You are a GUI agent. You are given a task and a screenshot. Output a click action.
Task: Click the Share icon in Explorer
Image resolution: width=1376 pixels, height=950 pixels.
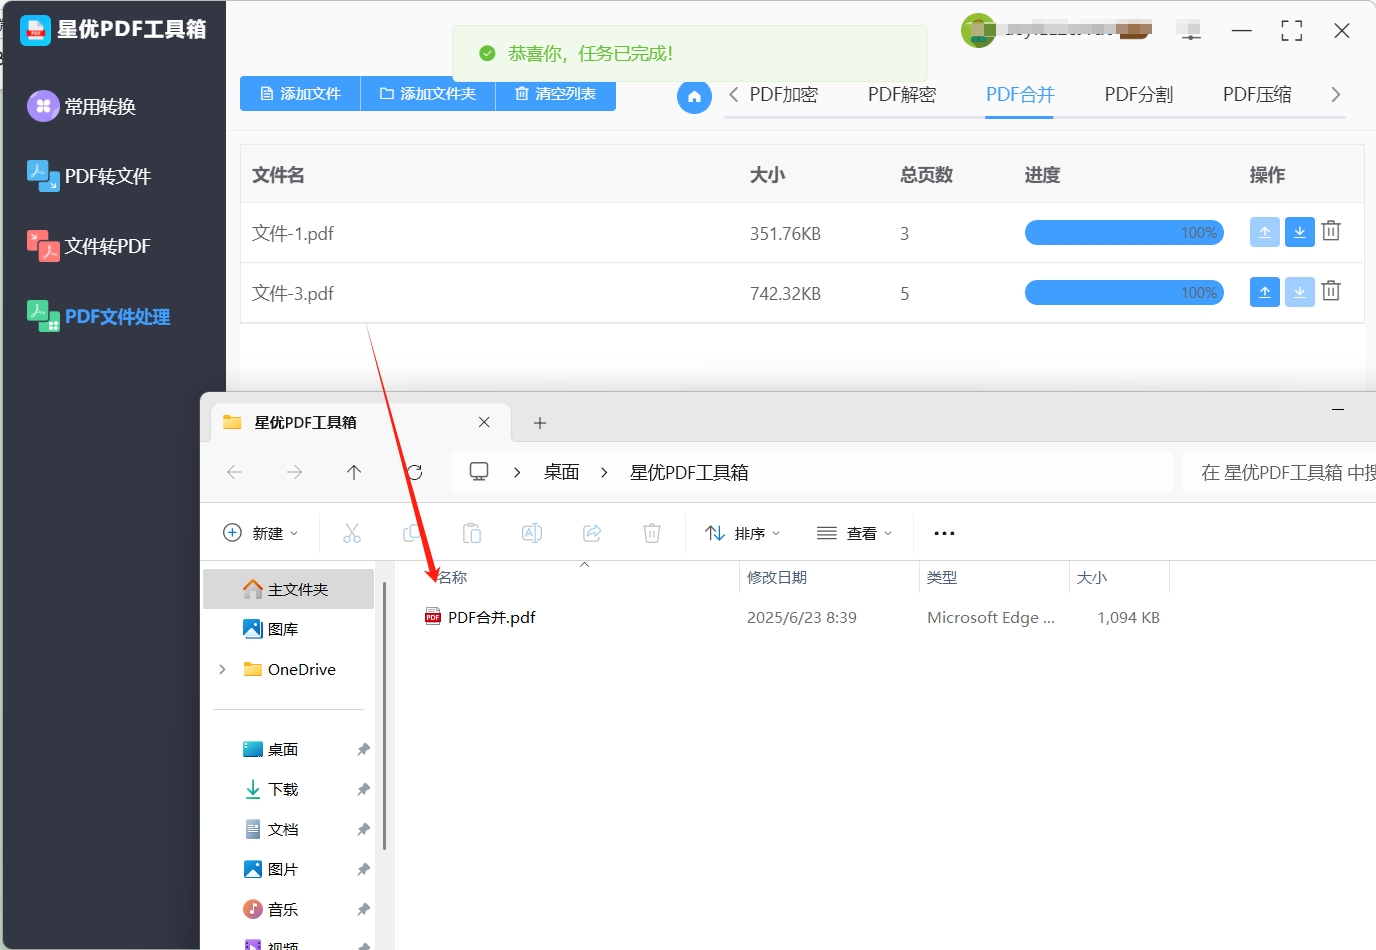[x=592, y=533]
